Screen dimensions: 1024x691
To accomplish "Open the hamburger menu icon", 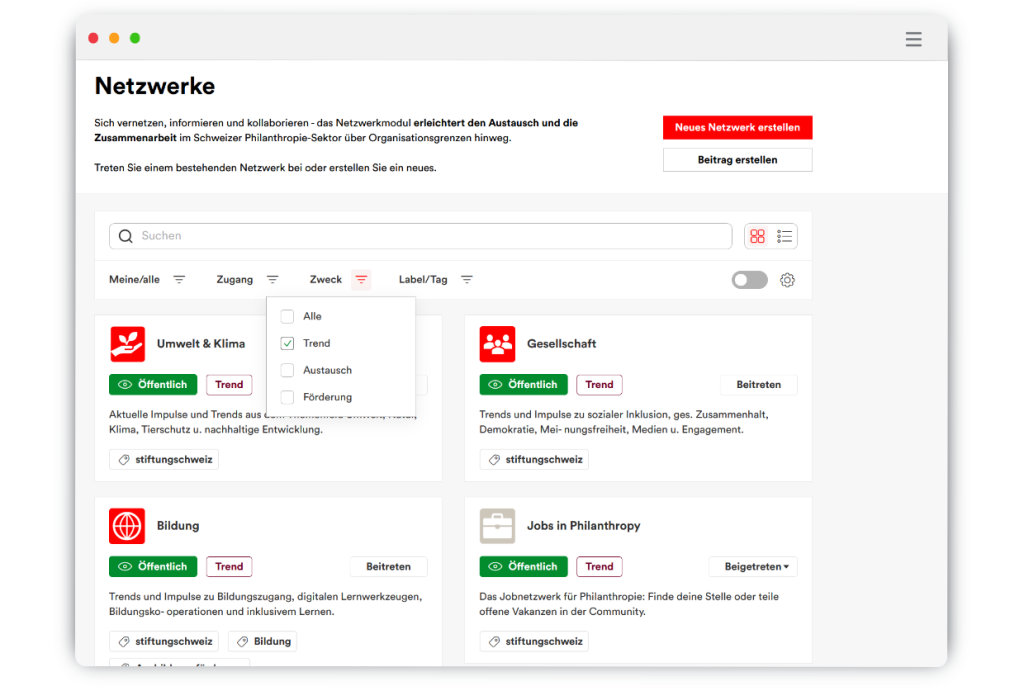I will 913,39.
